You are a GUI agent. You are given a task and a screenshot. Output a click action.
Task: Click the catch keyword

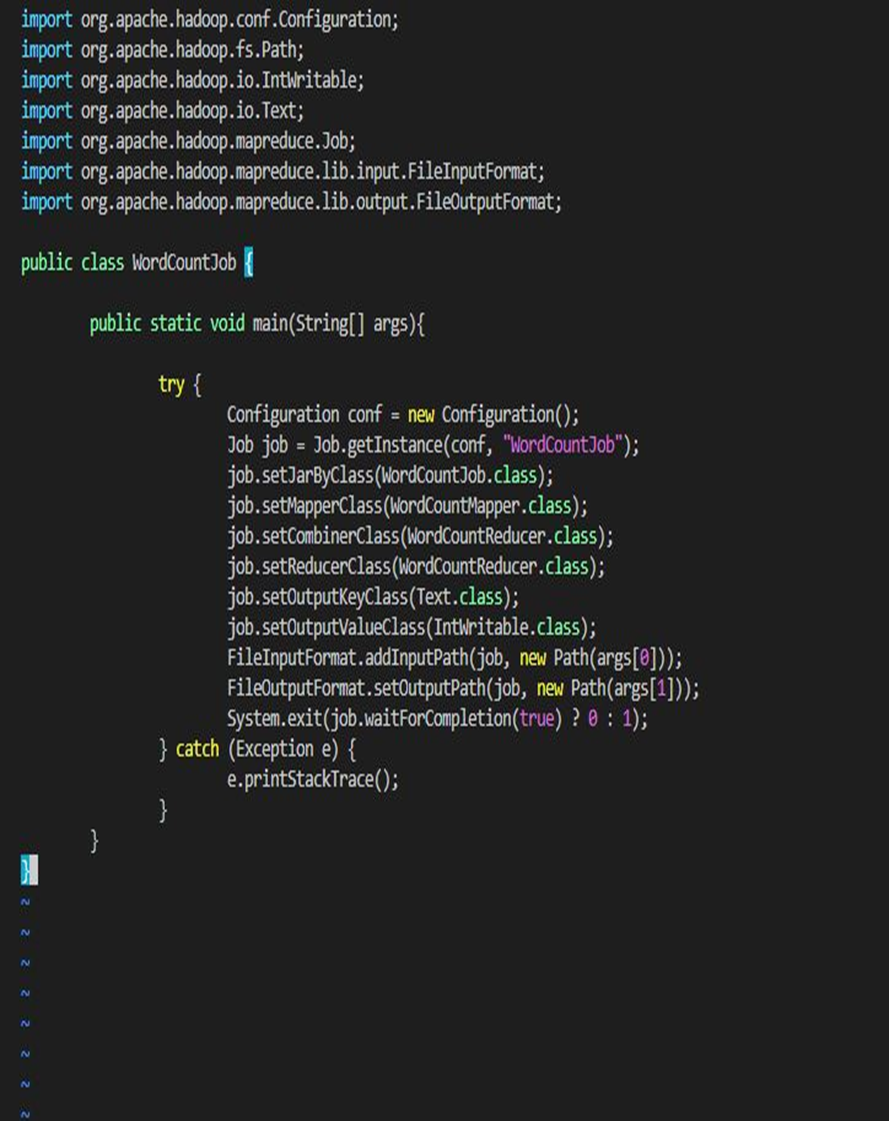197,749
